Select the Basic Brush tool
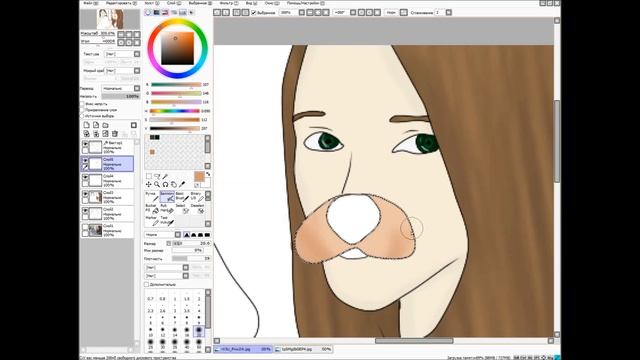Screen dimensions: 640x360 [182, 196]
